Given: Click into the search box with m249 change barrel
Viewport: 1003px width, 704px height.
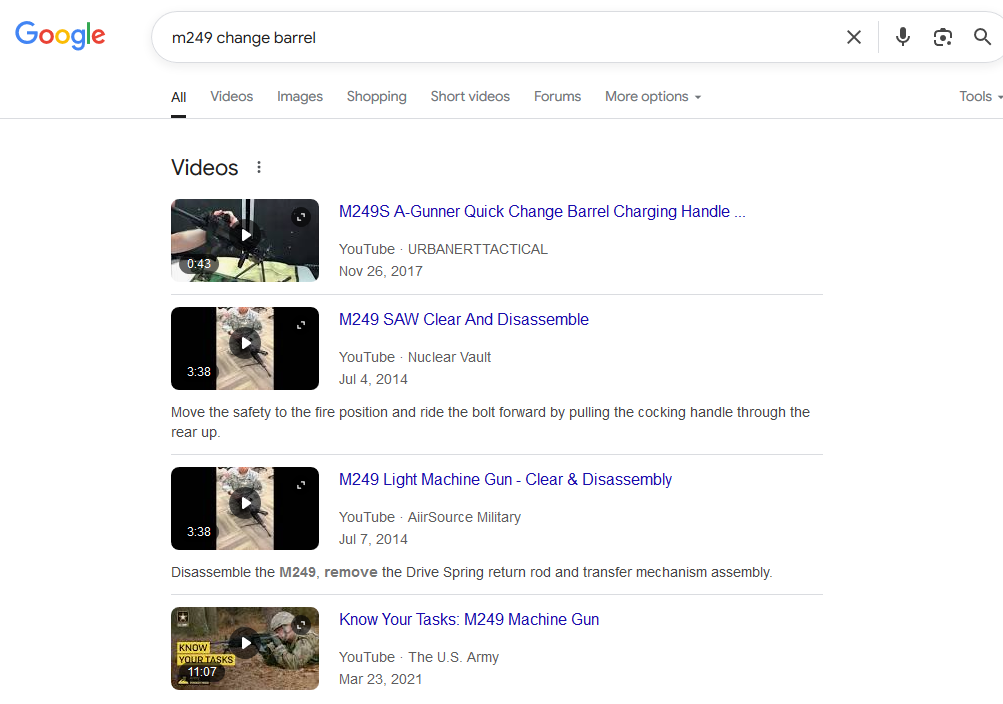Looking at the screenshot, I should coord(499,37).
